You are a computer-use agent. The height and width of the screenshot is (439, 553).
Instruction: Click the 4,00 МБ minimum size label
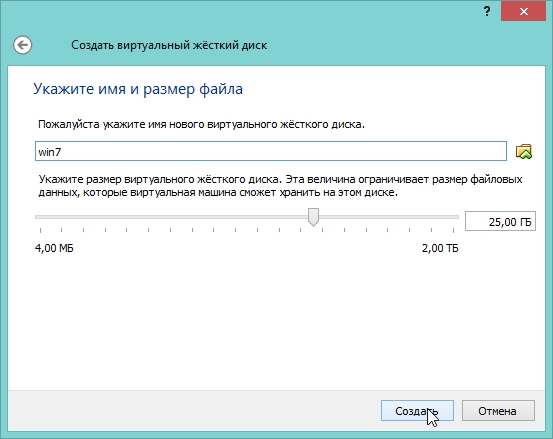[x=54, y=248]
